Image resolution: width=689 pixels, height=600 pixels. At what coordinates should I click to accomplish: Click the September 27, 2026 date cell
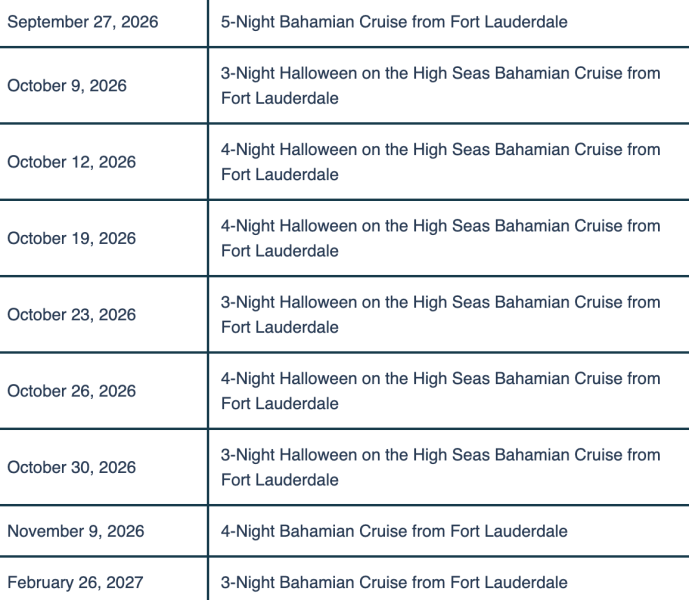pos(82,22)
